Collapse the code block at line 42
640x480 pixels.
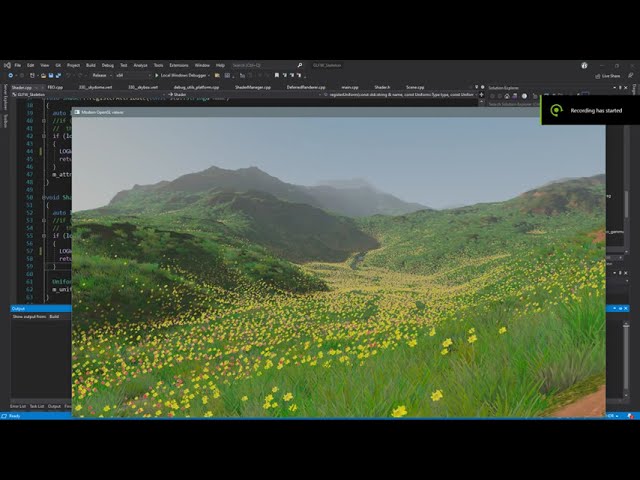click(x=44, y=136)
